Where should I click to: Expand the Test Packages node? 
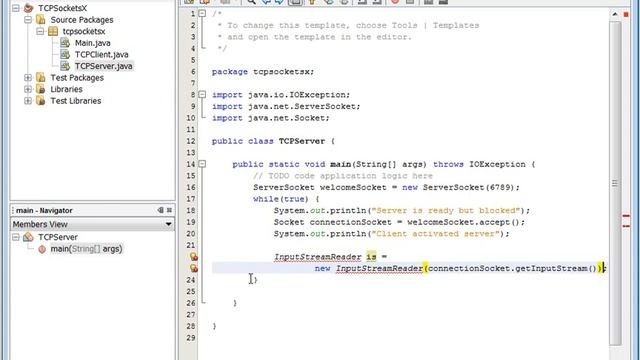click(x=28, y=77)
